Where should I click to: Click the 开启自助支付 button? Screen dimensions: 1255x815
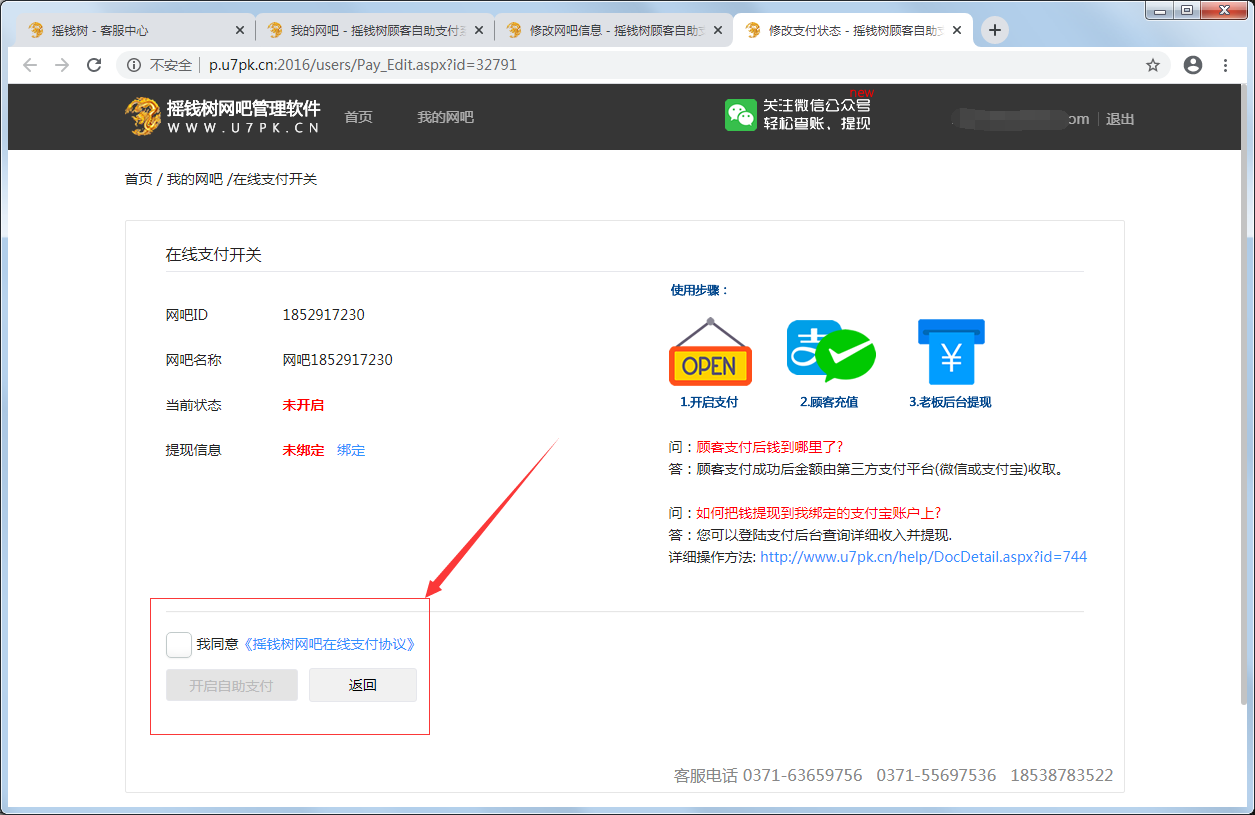[231, 686]
